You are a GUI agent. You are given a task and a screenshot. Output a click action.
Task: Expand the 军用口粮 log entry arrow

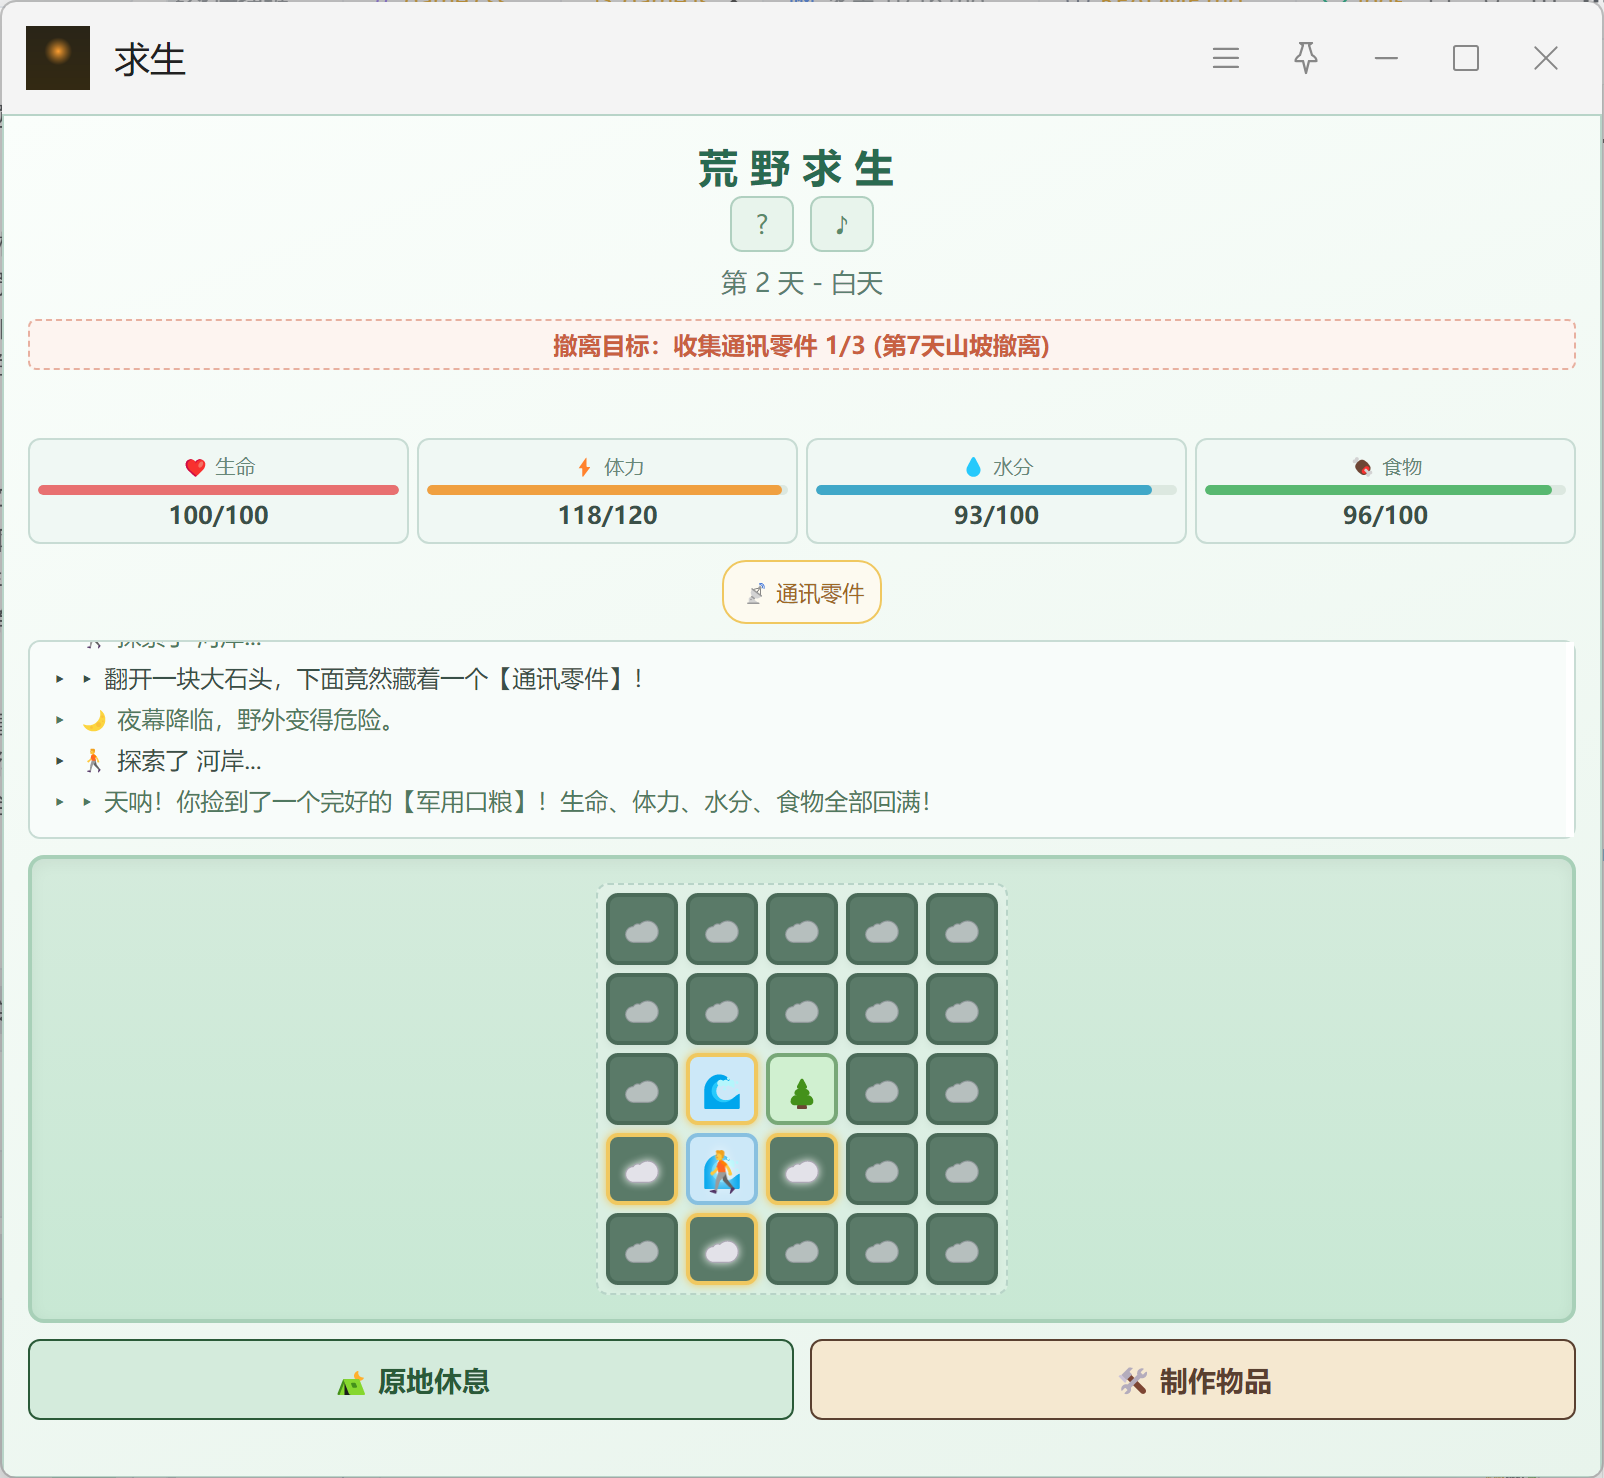(x=60, y=802)
